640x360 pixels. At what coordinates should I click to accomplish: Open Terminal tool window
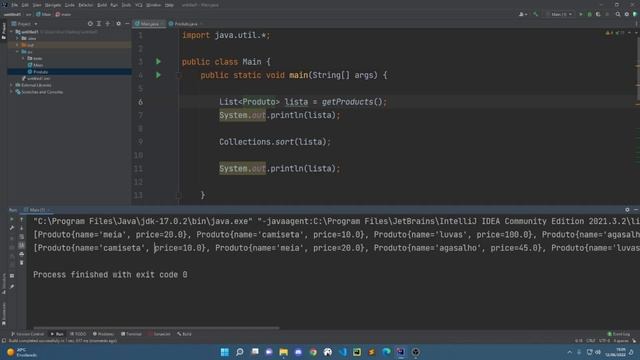pyautogui.click(x=131, y=334)
